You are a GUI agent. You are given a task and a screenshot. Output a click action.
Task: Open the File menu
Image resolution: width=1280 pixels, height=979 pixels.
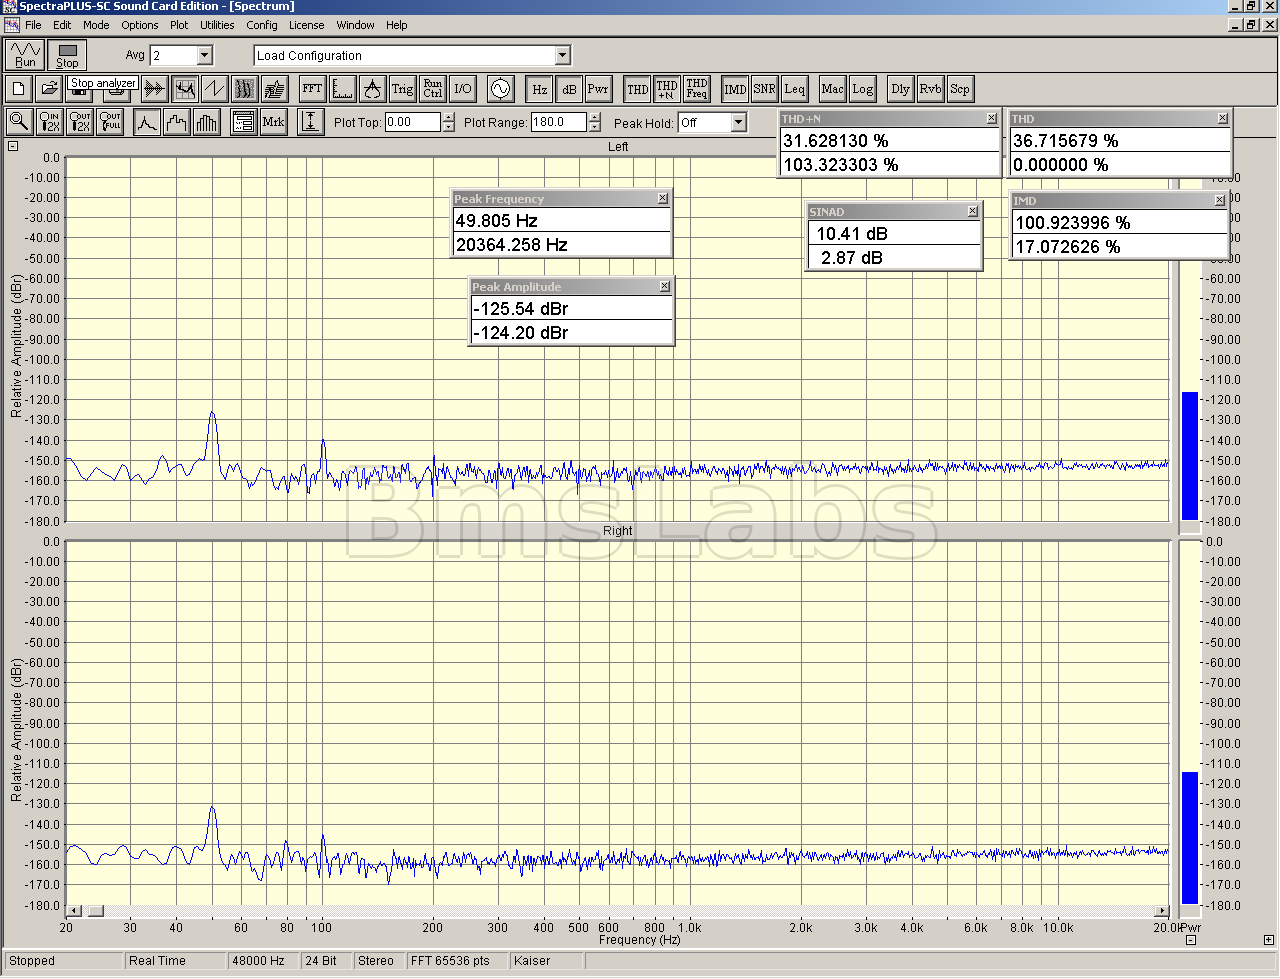[x=33, y=25]
